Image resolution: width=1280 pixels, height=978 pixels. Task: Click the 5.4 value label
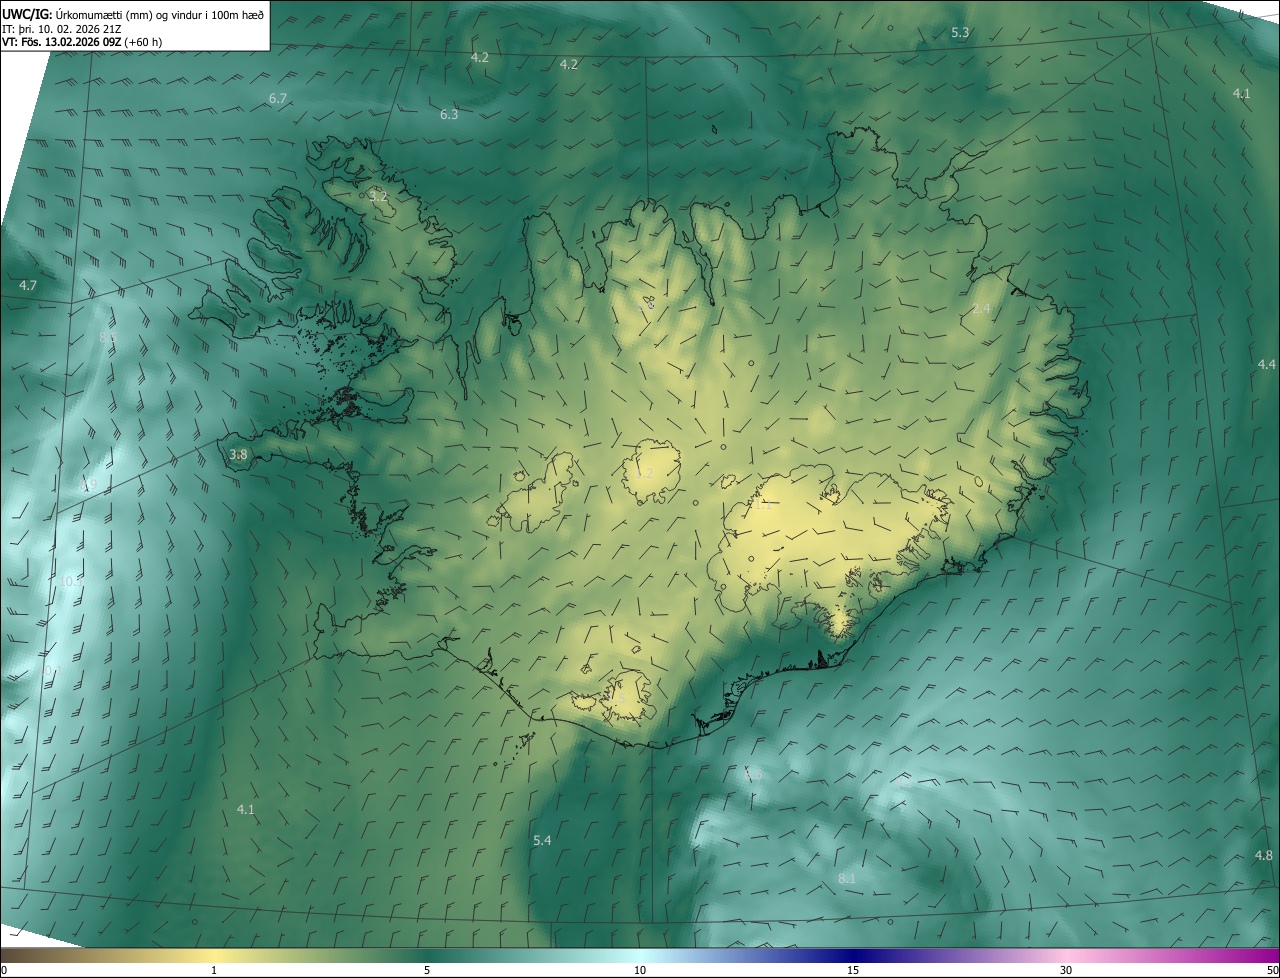point(542,841)
